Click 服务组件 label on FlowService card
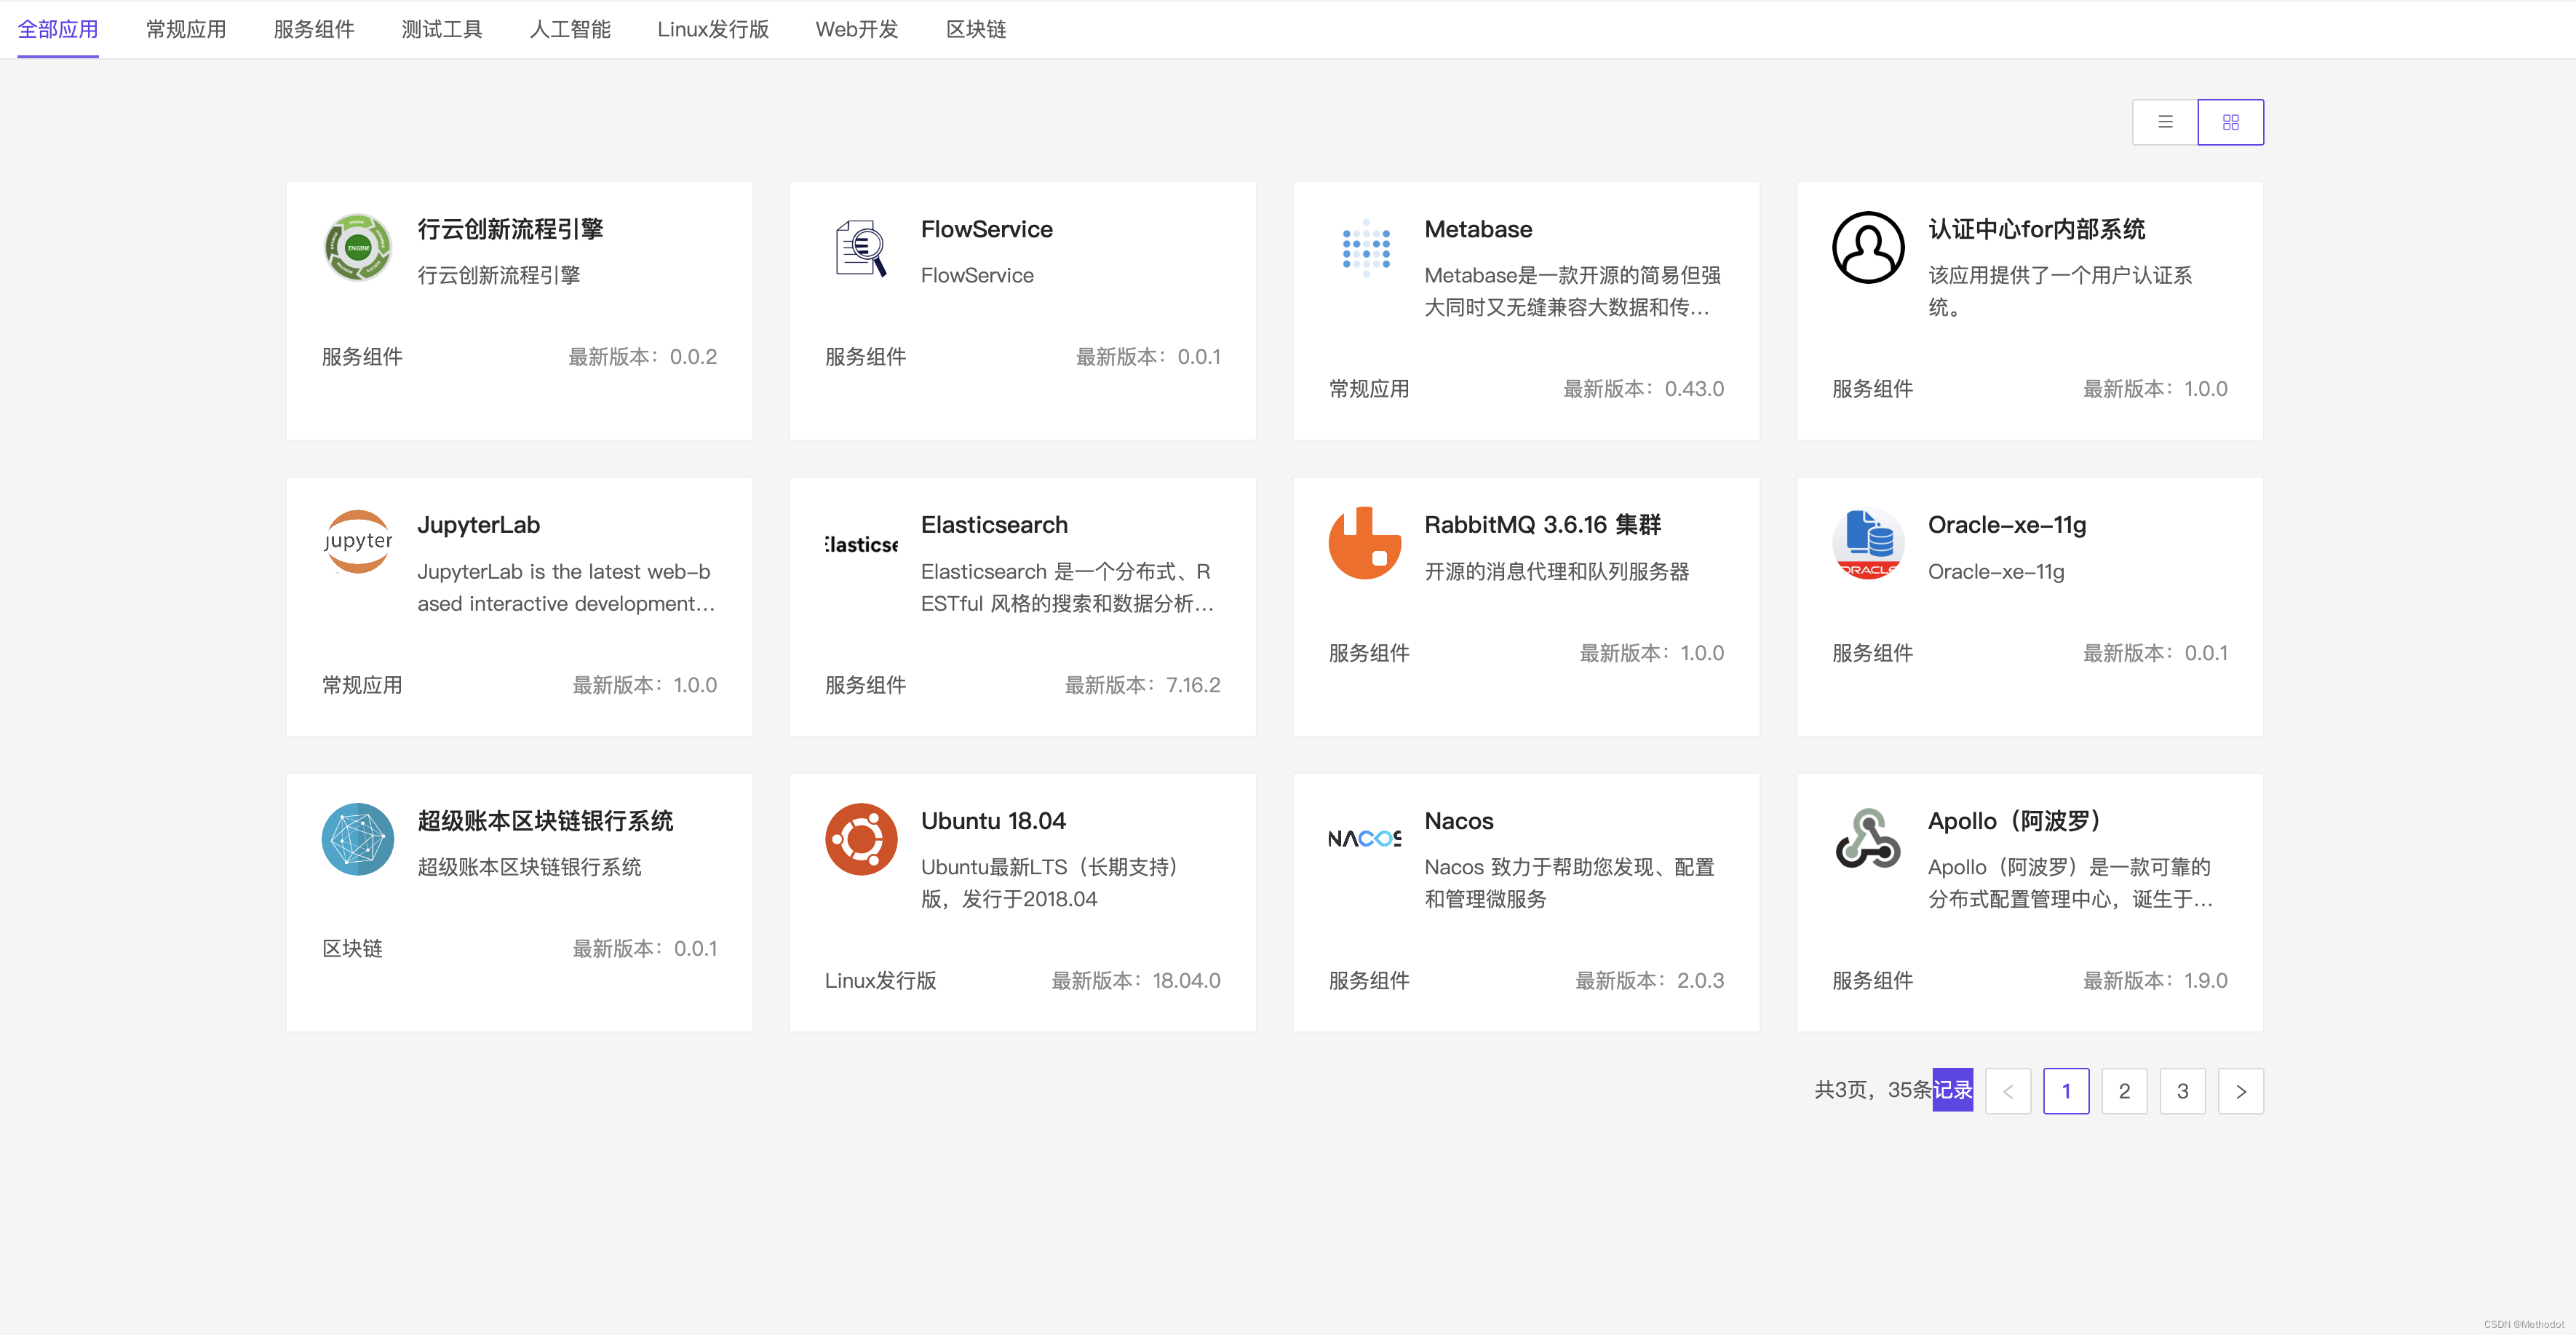This screenshot has width=2576, height=1335. [865, 357]
